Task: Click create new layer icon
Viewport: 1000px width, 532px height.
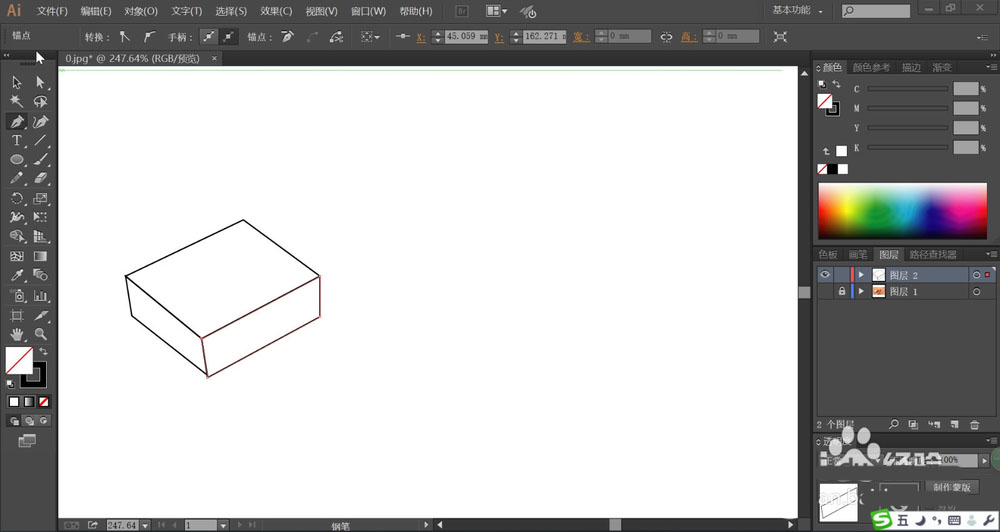Action: (954, 424)
